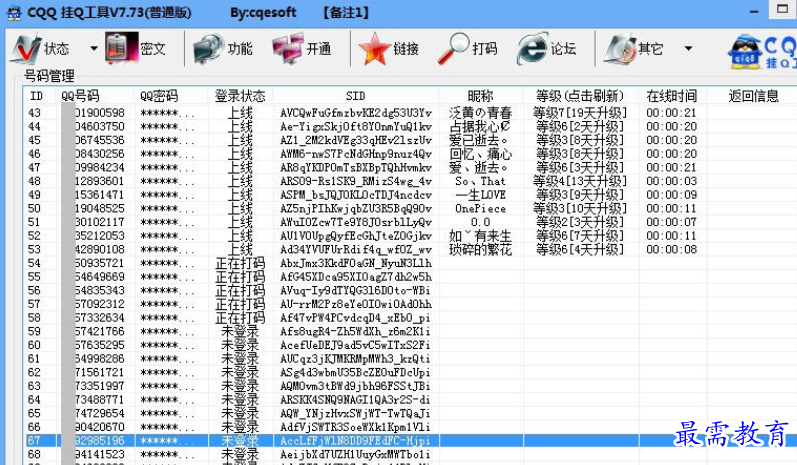Viewport: 797px width, 465px height.
Task: Click password cell of row 50
Action: click(x=167, y=209)
